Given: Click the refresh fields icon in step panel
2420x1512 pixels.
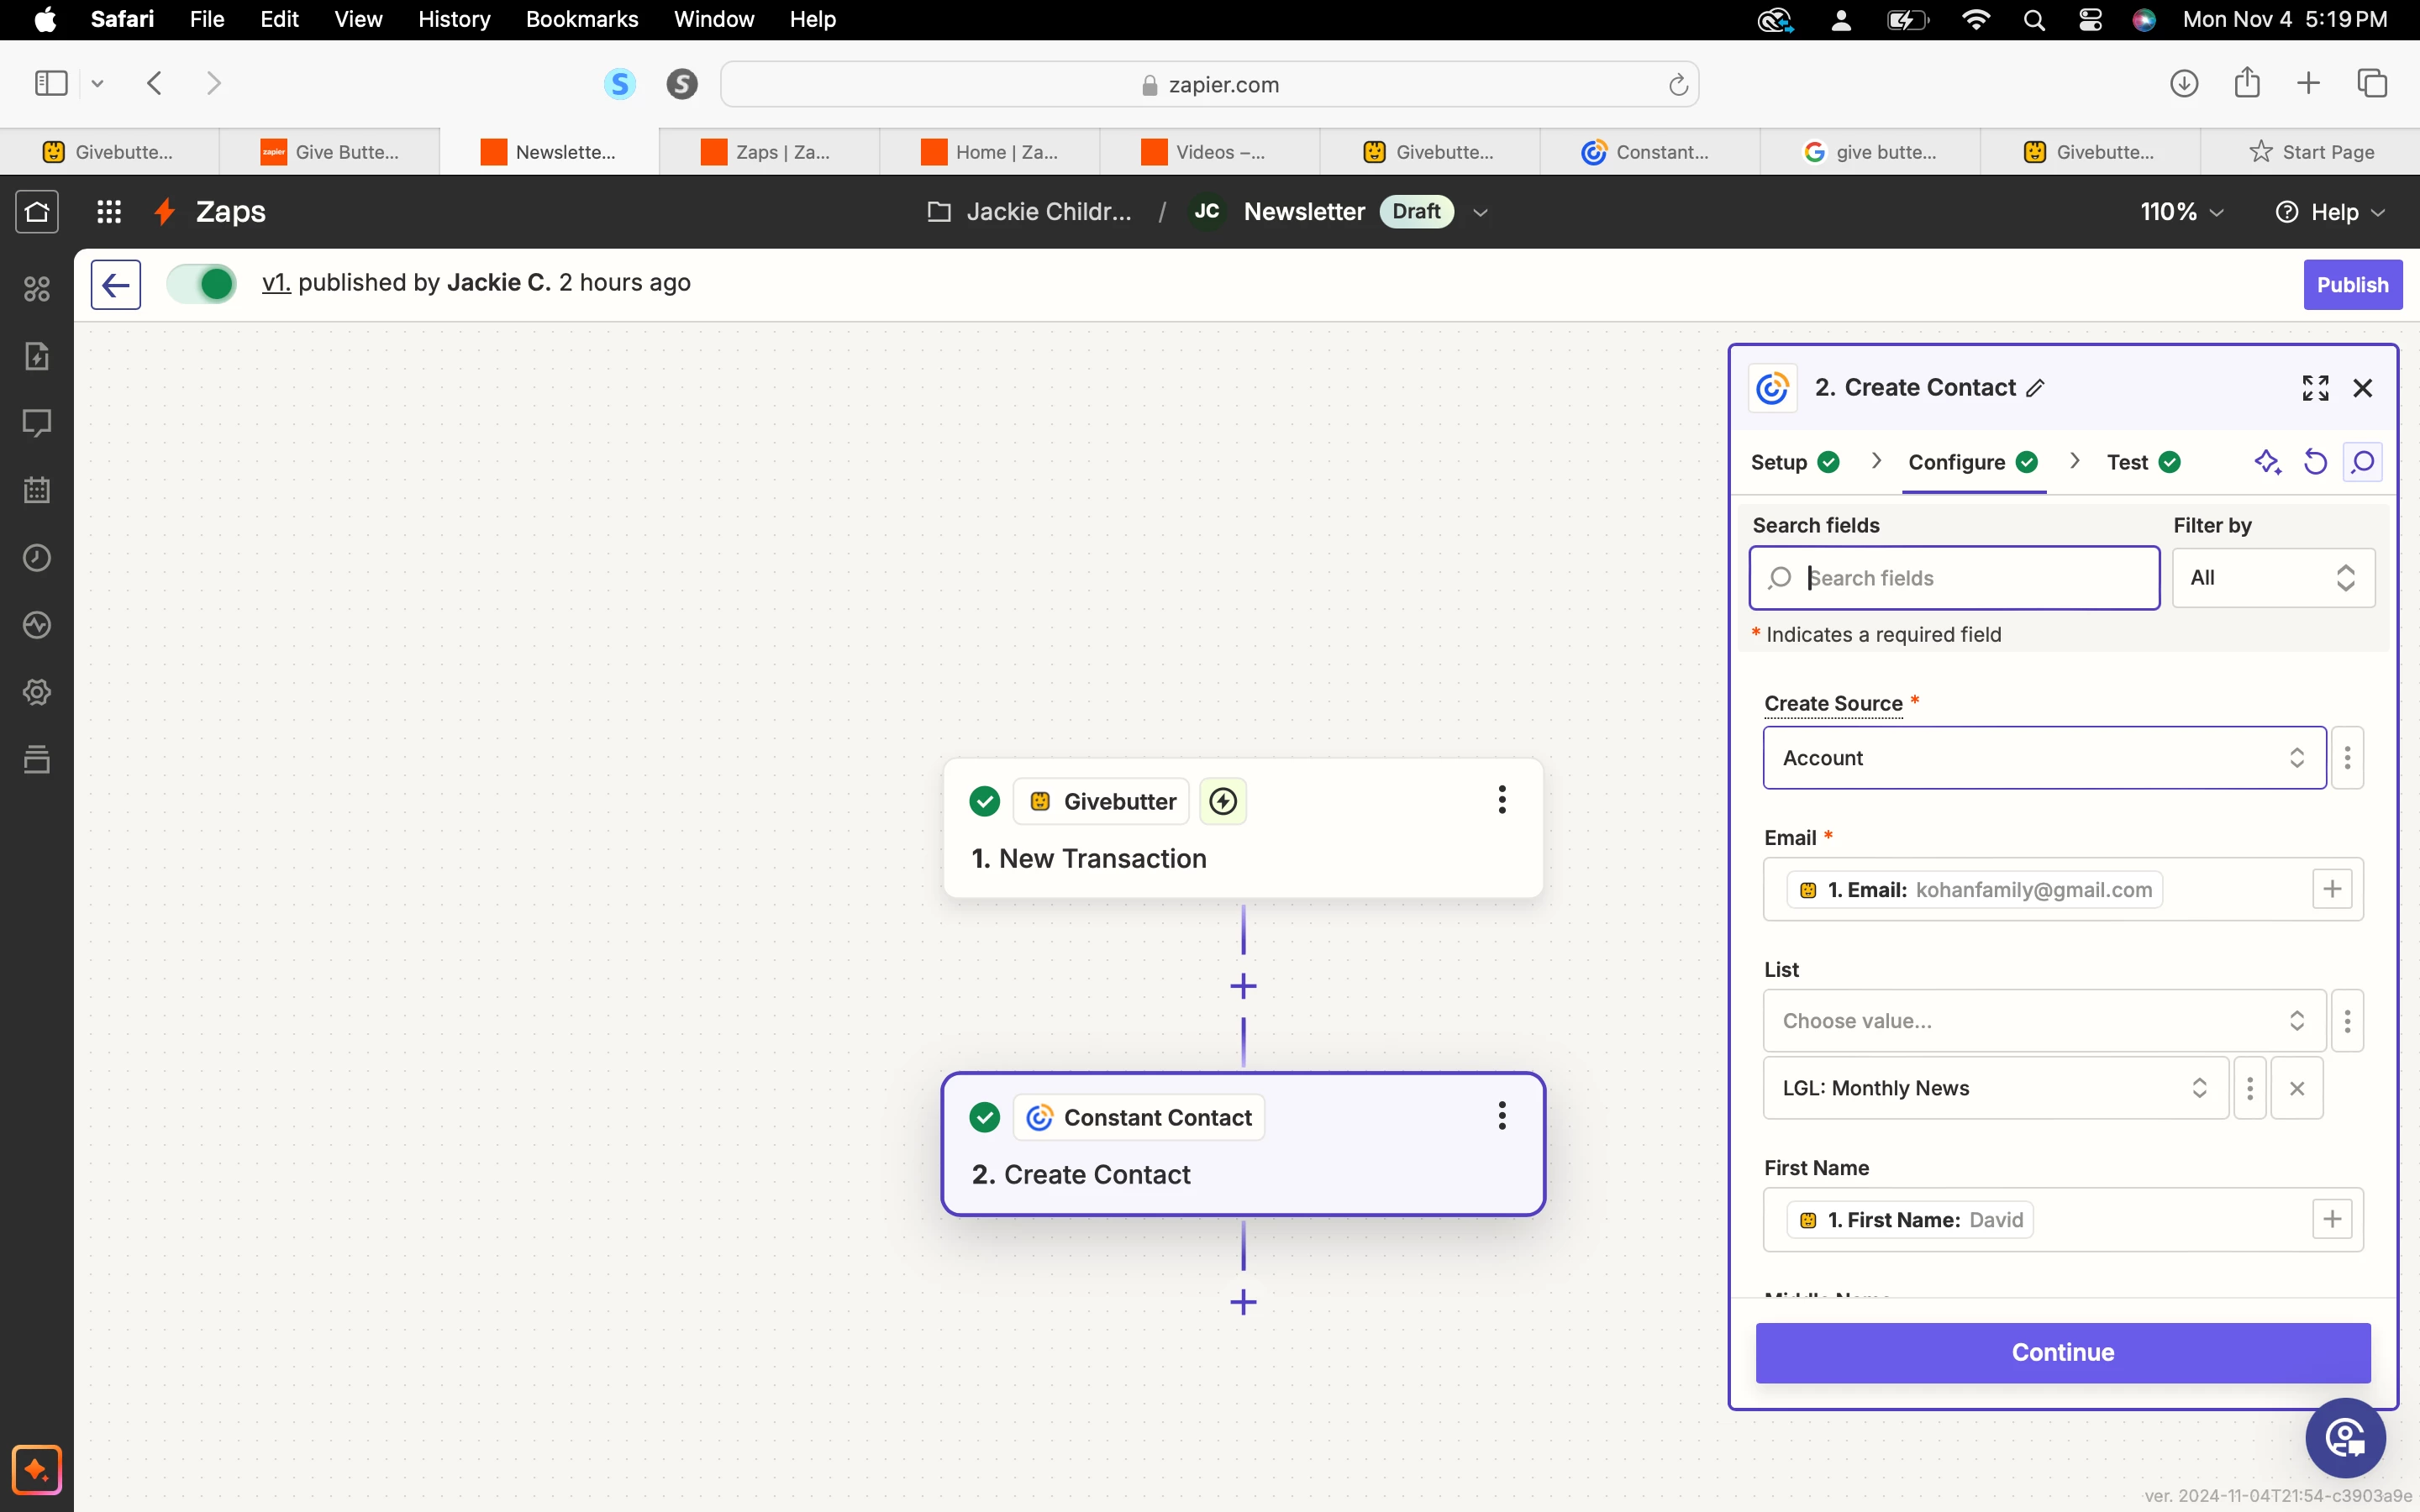Looking at the screenshot, I should click(2315, 462).
